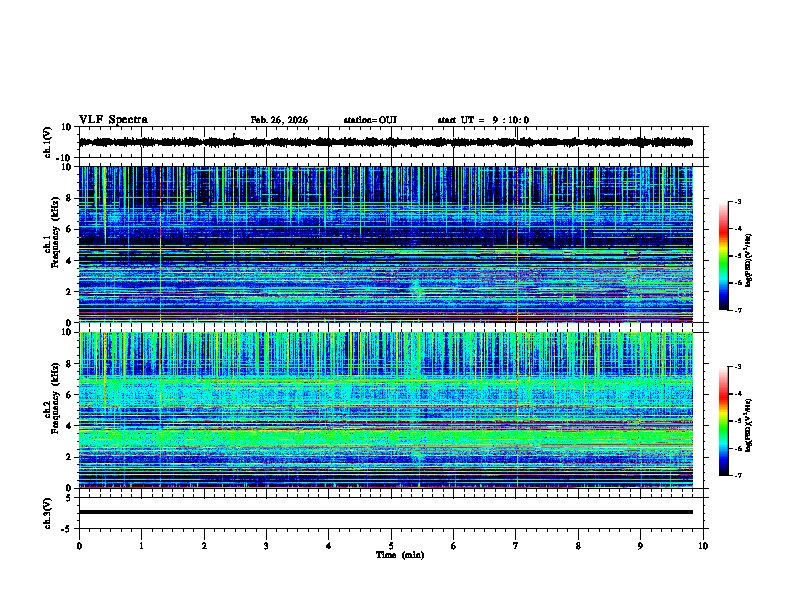Click the "ch.1(V)" waveform axis label
Image resolution: width=792 pixels, height=612 pixels.
point(48,142)
